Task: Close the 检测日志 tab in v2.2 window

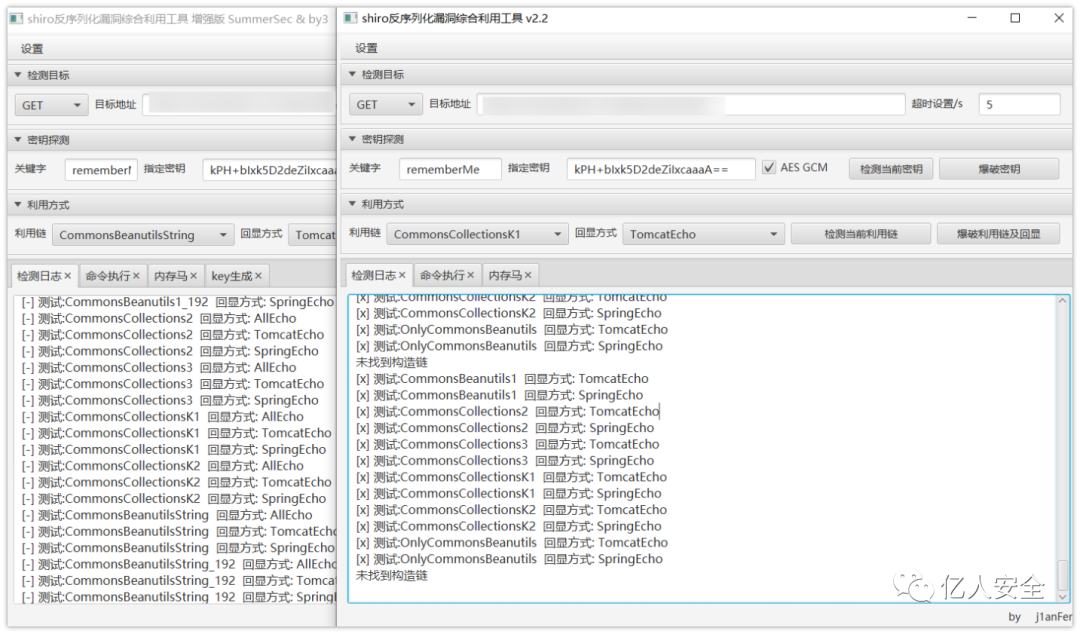Action: click(402, 275)
